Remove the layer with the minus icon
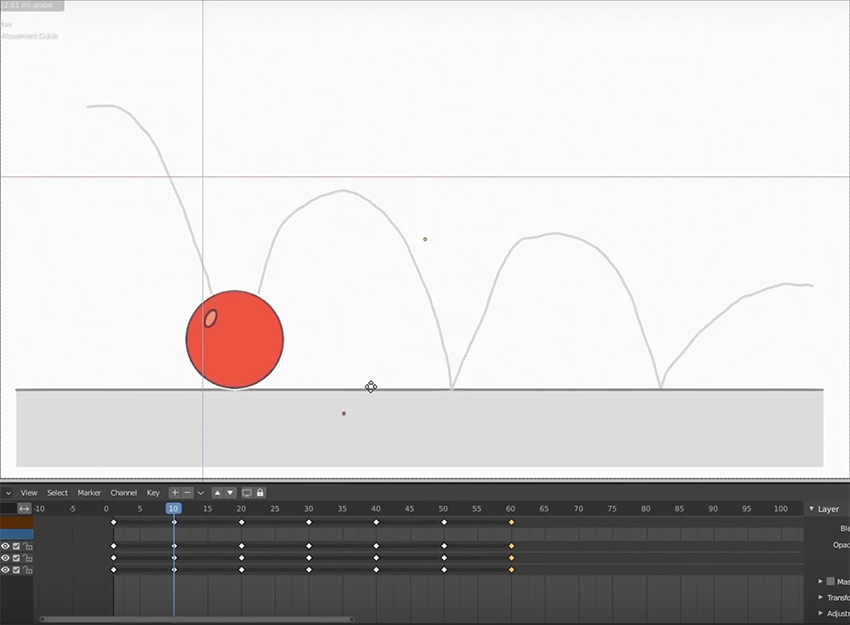This screenshot has height=625, width=850. [x=188, y=493]
